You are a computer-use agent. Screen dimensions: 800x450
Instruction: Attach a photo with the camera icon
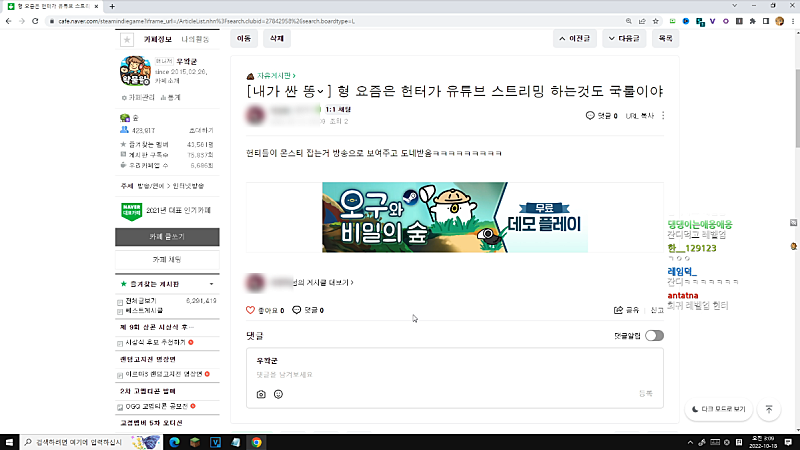coord(261,394)
